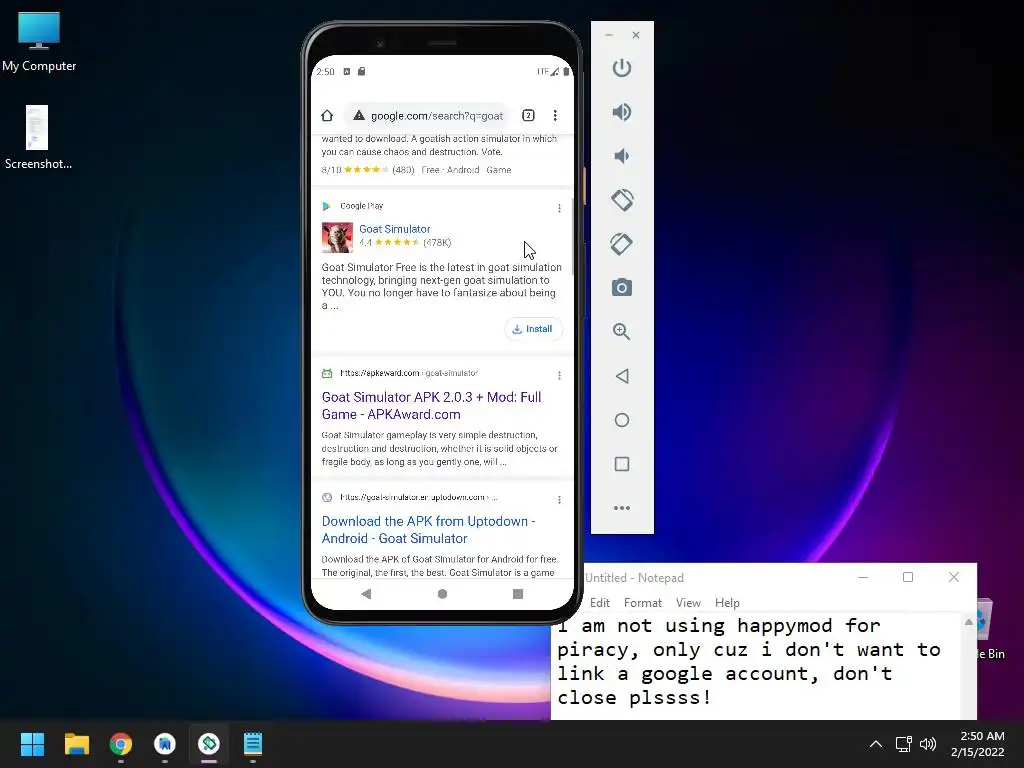Show hidden system tray icons chevron

point(876,744)
